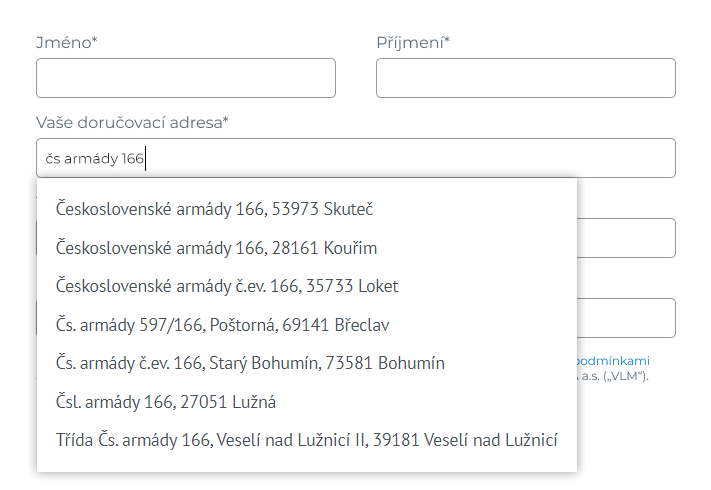Click the 'Jméno*' field label

[73, 42]
